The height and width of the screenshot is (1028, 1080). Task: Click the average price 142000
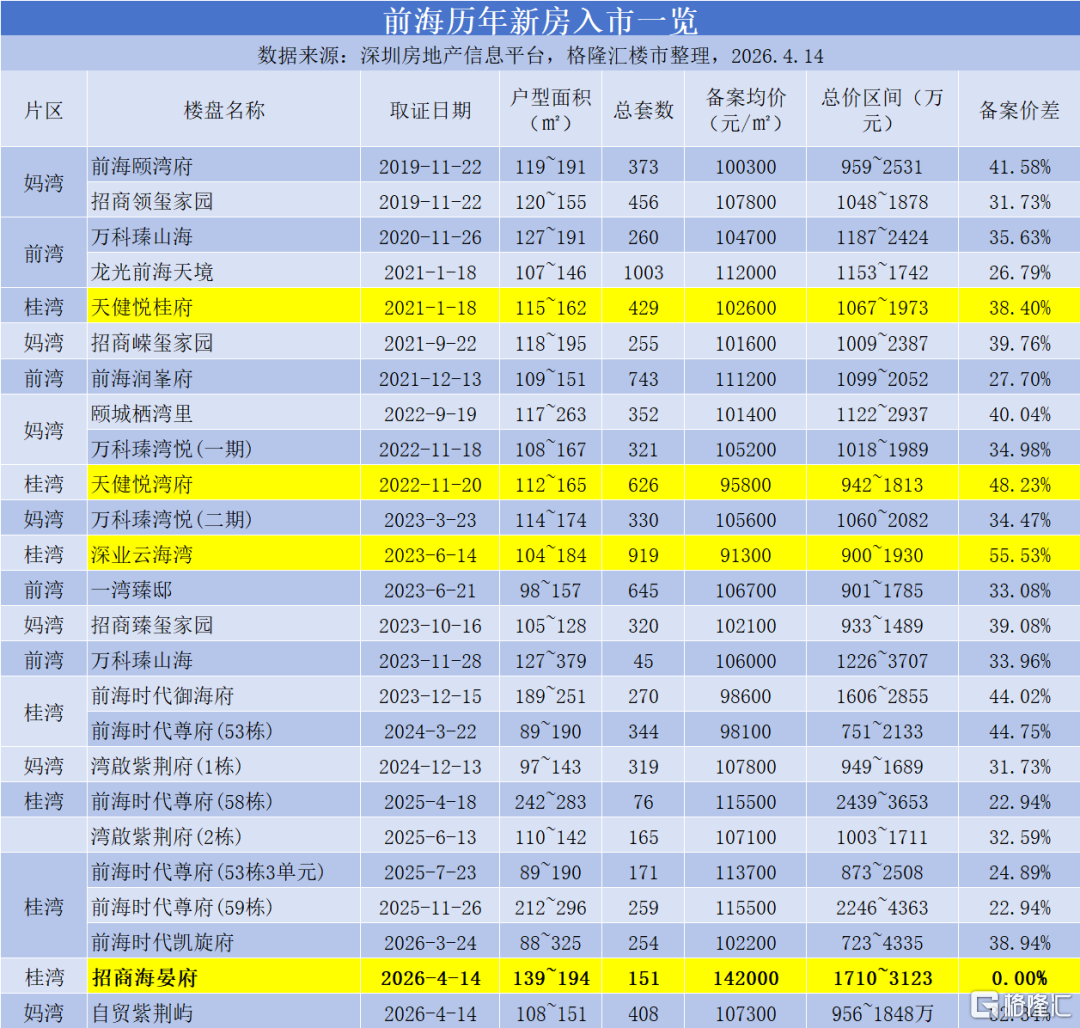746,978
